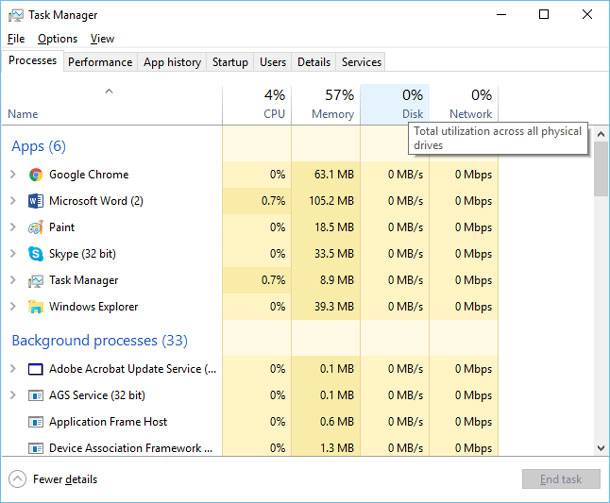
Task: Click the Fewer details link
Action: 65,479
